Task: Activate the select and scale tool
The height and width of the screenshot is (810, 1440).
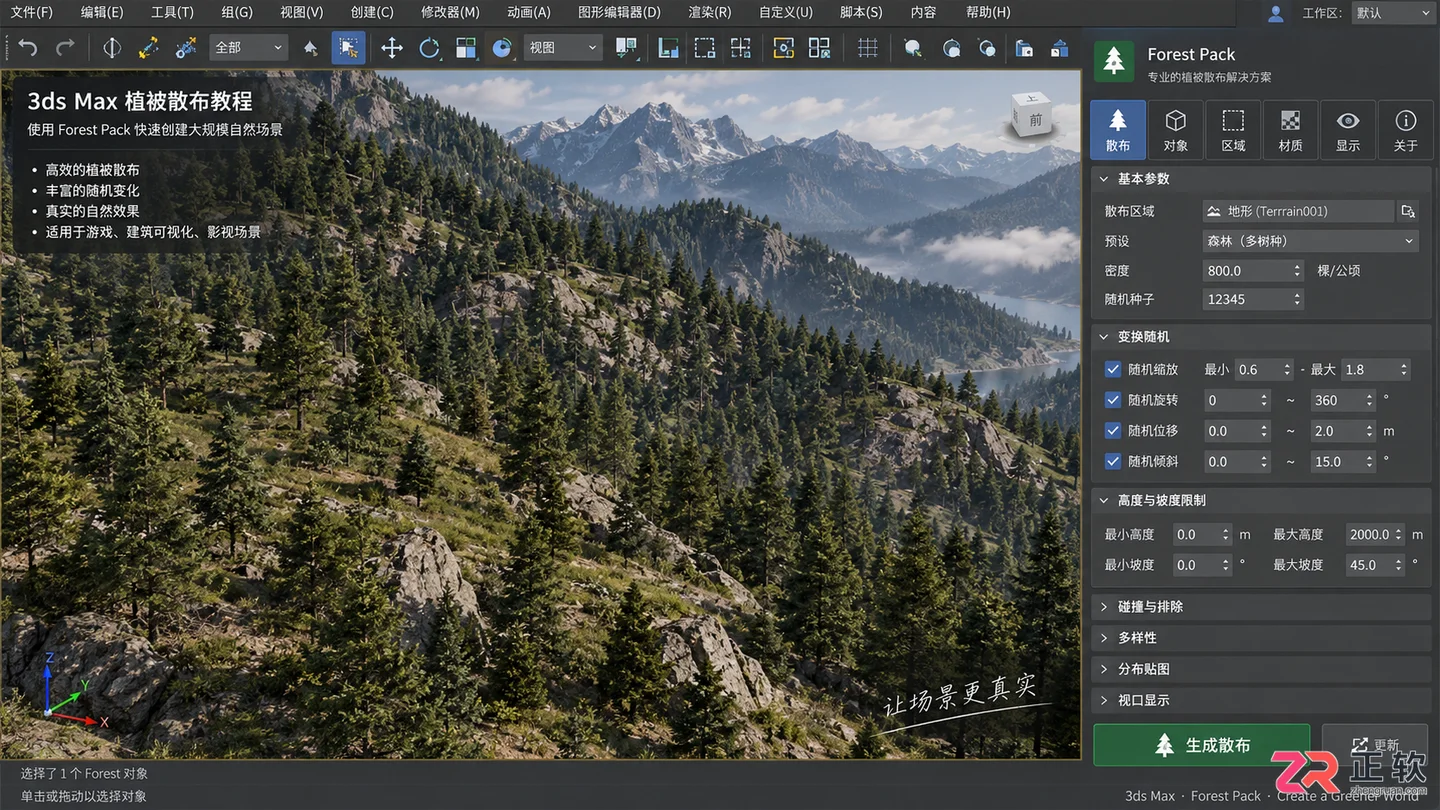Action: 466,47
